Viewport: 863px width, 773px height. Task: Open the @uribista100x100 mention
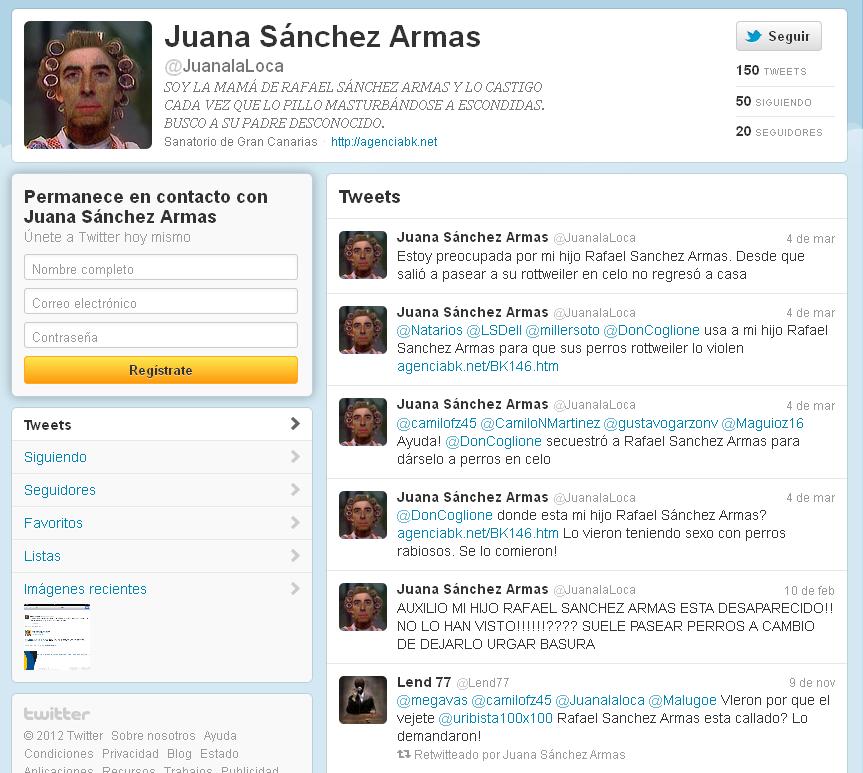(x=495, y=718)
